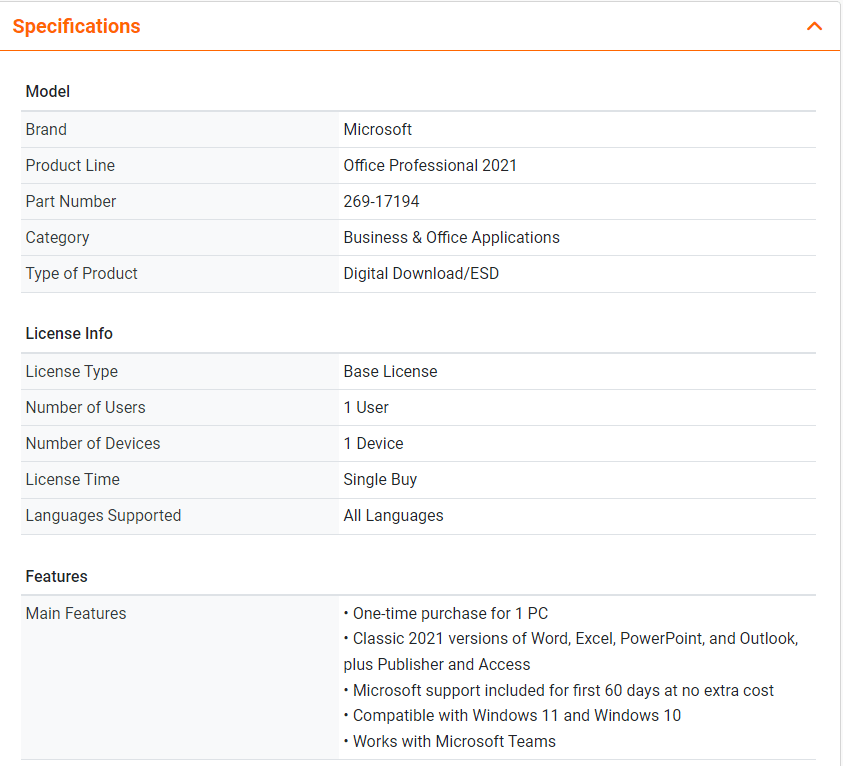843x766 pixels.
Task: Click the Category label
Action: click(58, 238)
